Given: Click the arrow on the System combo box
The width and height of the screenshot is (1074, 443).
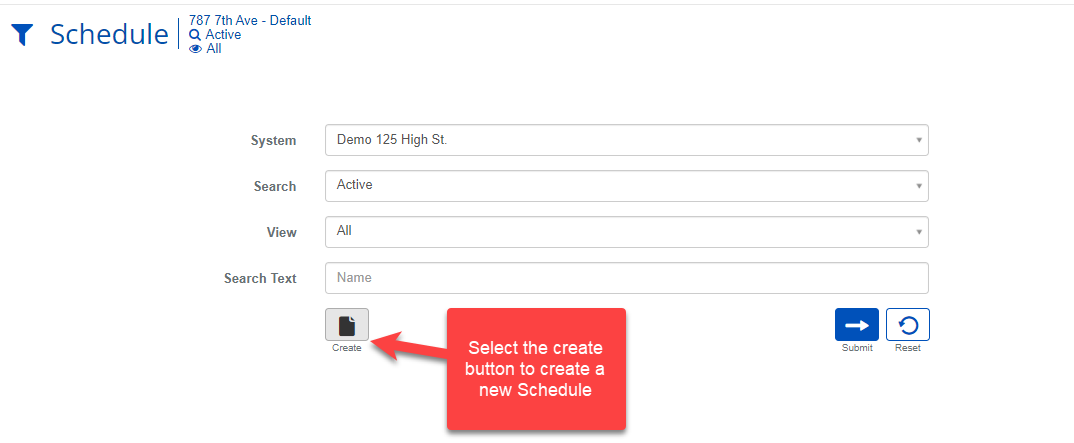Looking at the screenshot, I should 918,140.
